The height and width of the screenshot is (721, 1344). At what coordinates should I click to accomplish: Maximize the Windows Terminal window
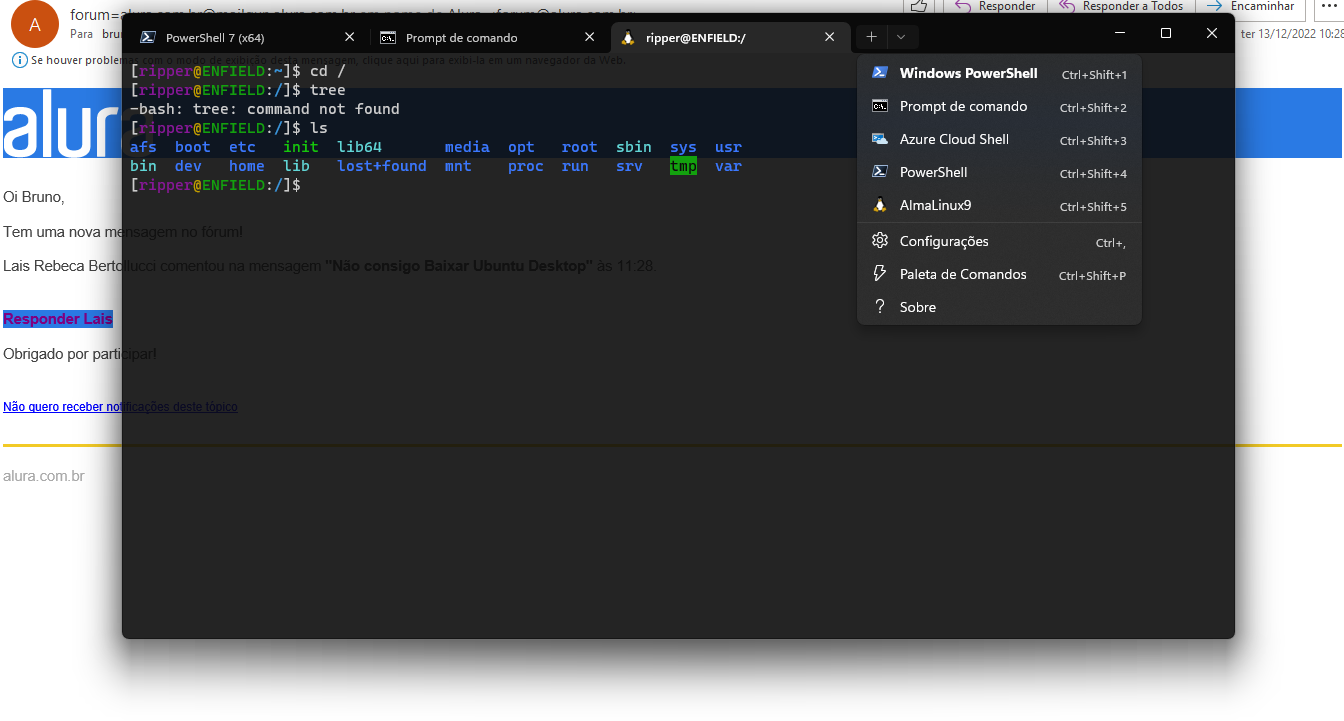coord(1165,33)
